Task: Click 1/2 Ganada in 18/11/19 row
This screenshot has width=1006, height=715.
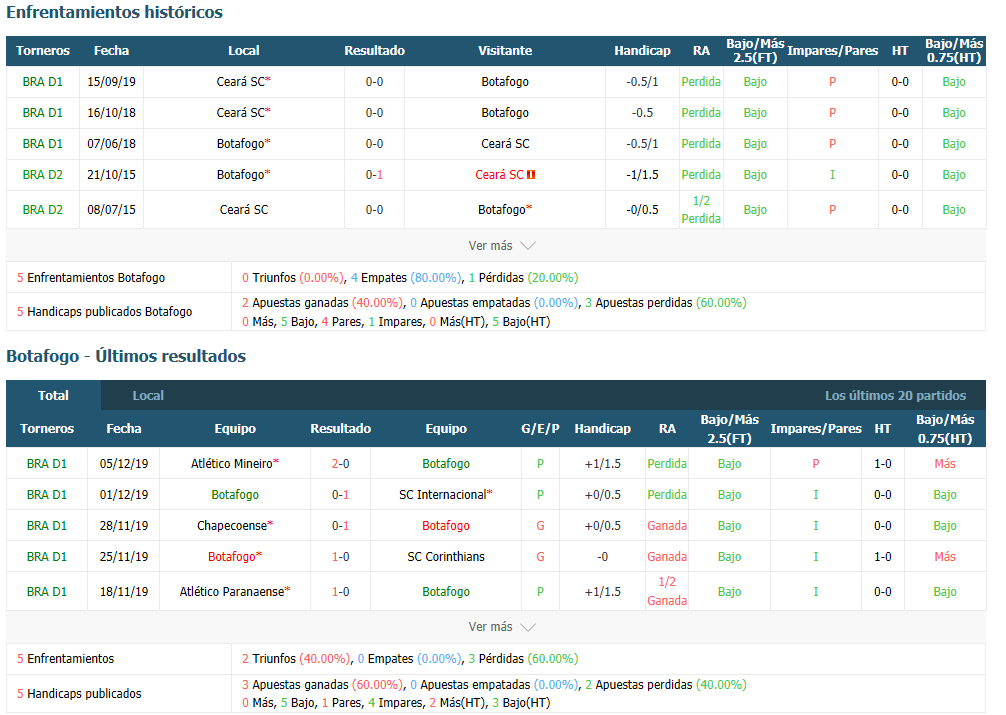Action: (x=667, y=592)
